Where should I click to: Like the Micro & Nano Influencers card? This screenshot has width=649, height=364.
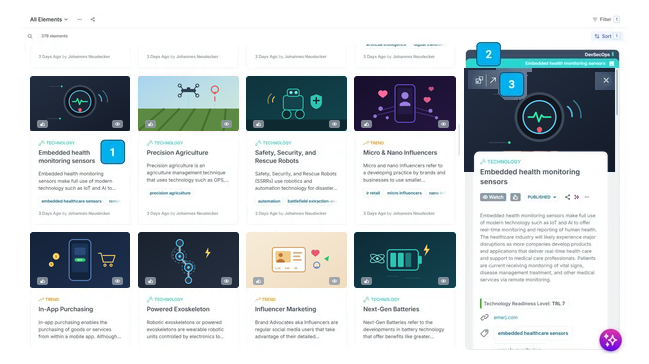(366, 124)
